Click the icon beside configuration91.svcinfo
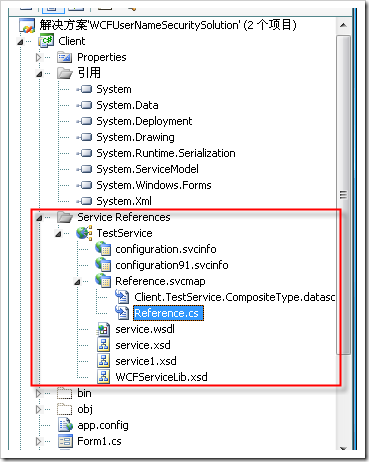This screenshot has height=462, width=369. click(103, 265)
